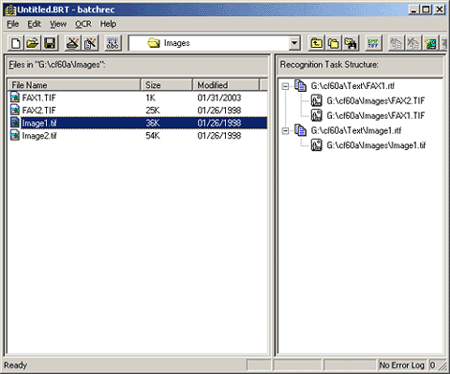This screenshot has height=374, width=450.
Task: Collapse the Image1.rtf task tree node
Action: [285, 131]
